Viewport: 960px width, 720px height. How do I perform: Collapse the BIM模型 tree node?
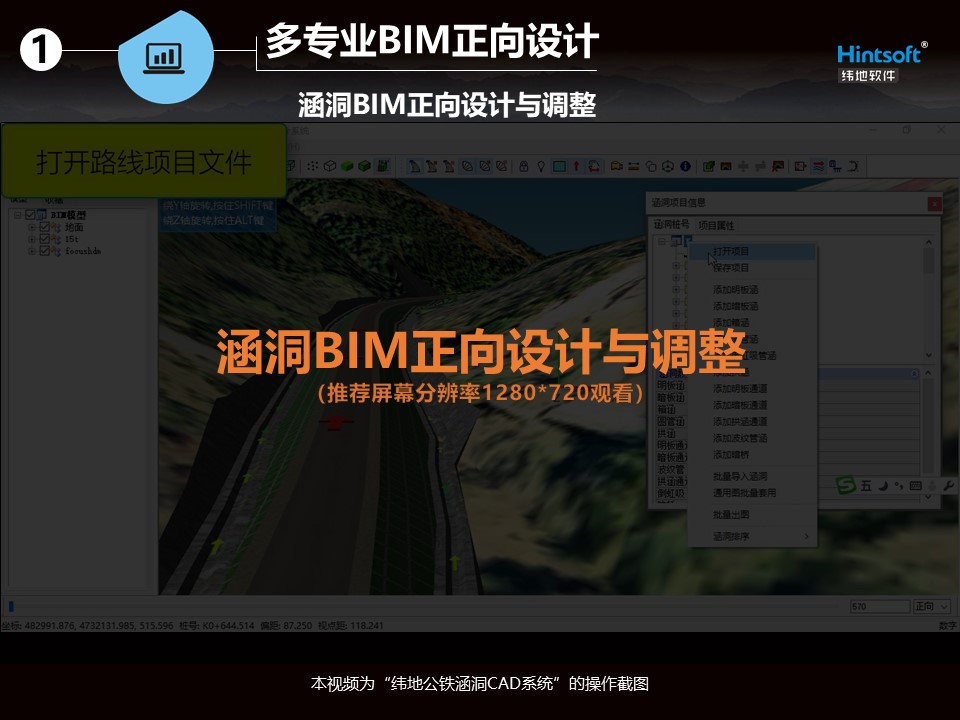click(x=18, y=215)
